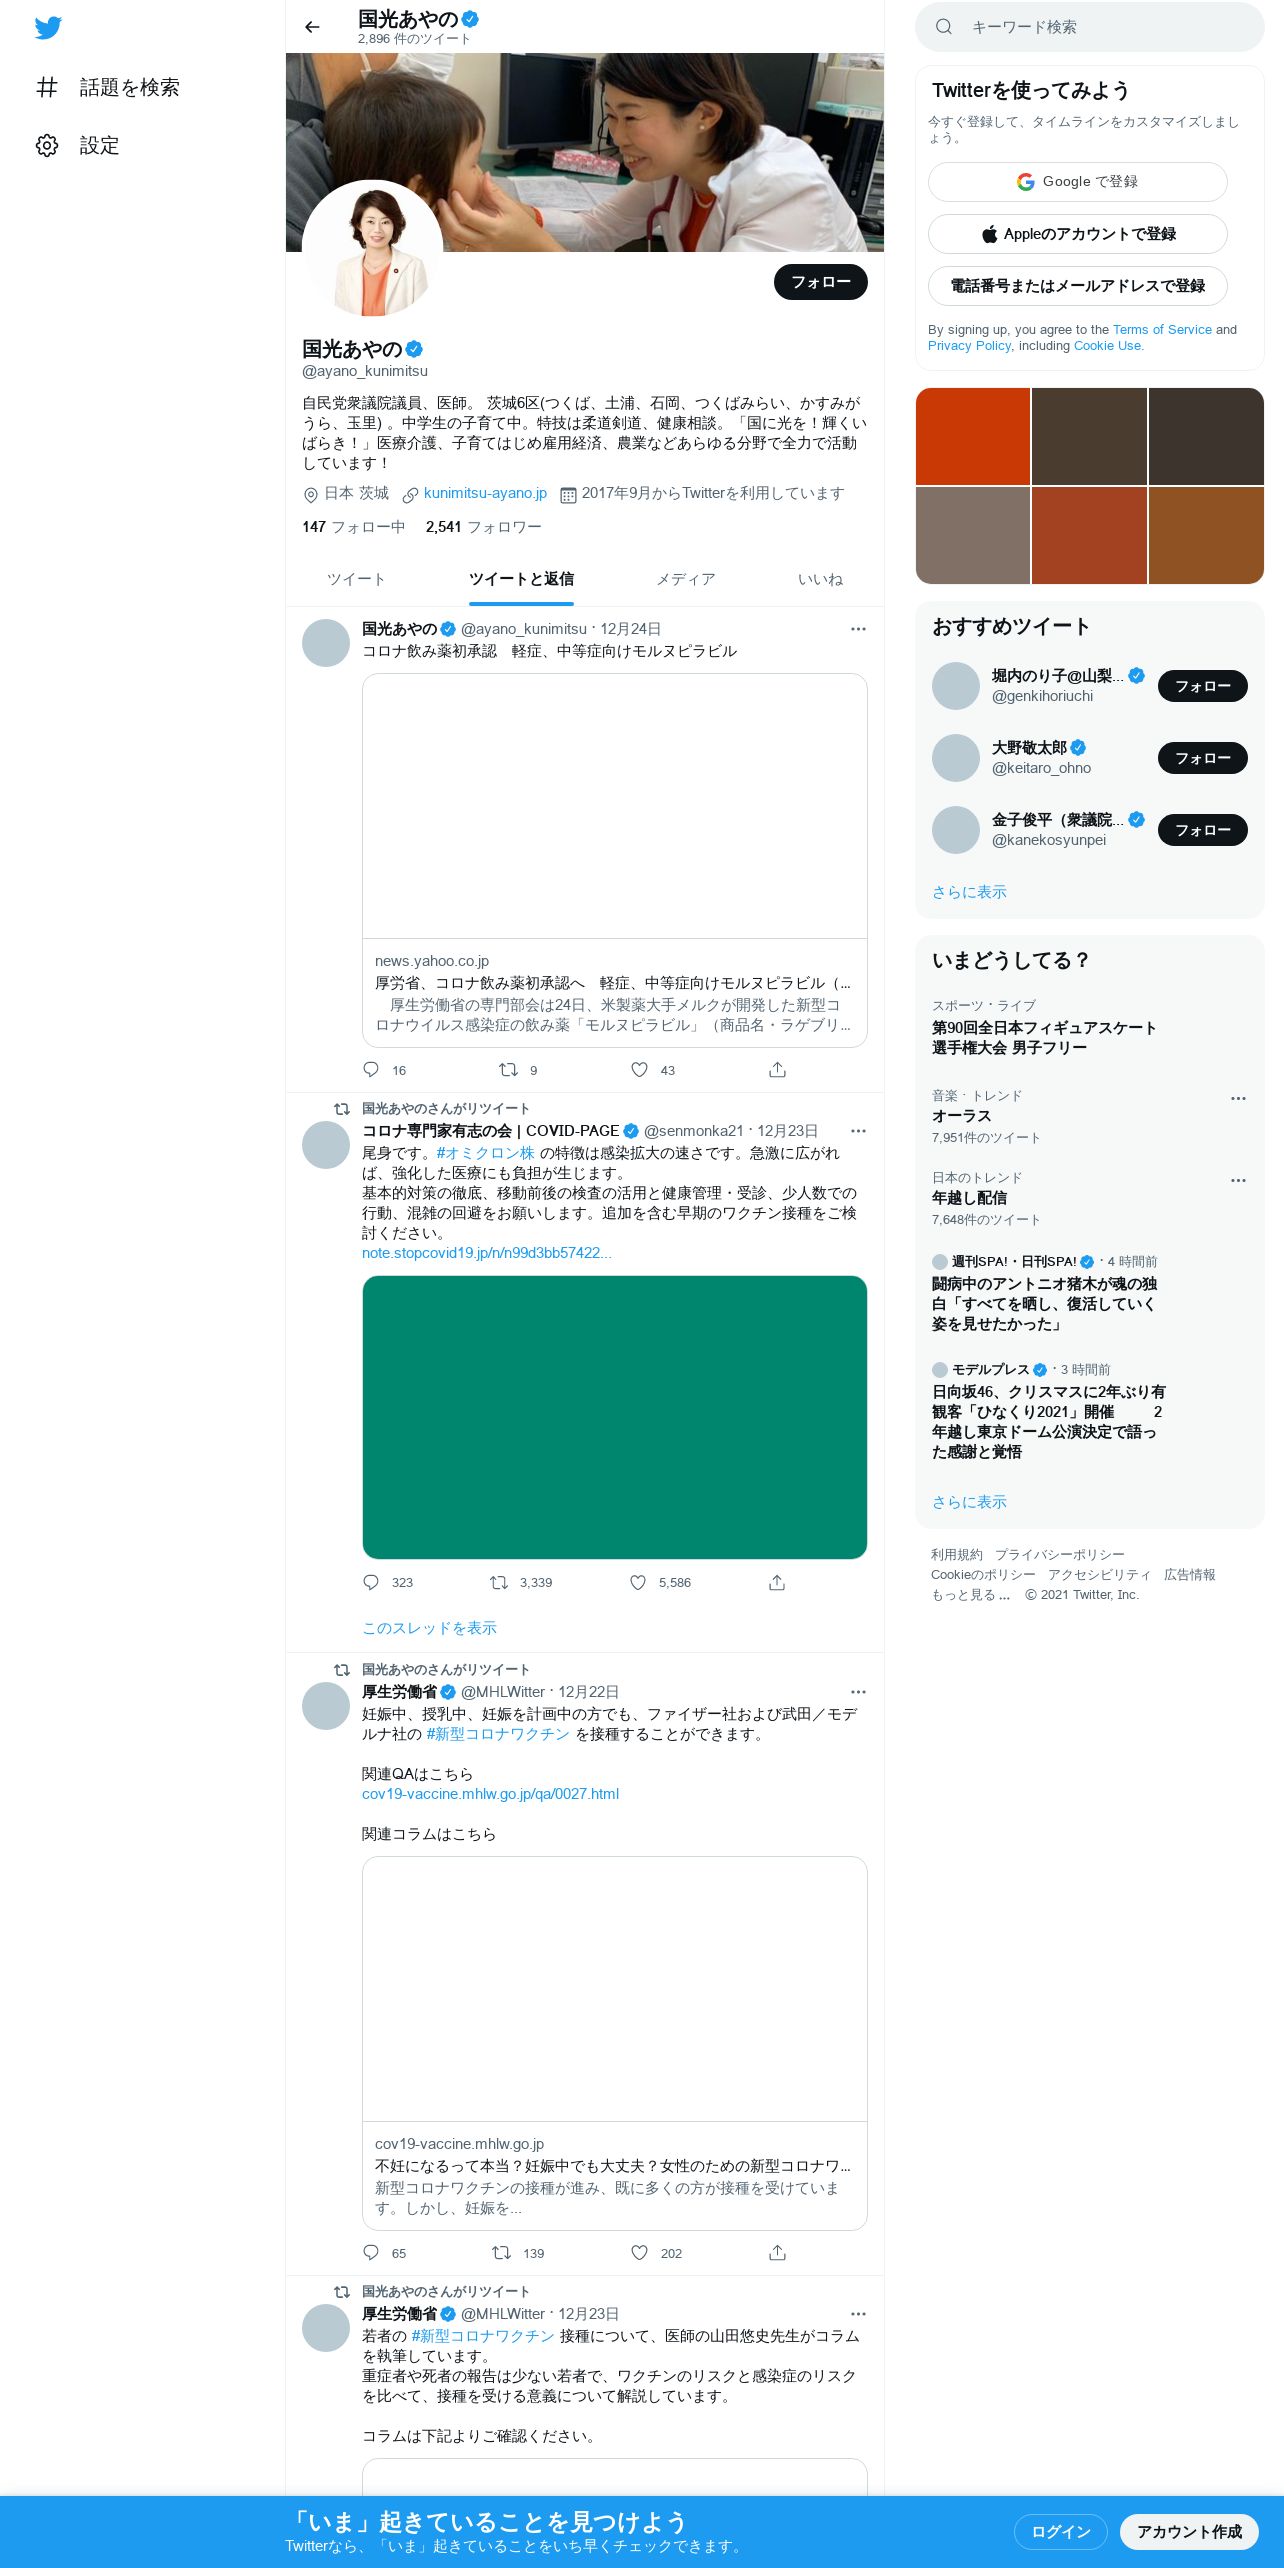Open more options for オーラス trend

1238,1098
